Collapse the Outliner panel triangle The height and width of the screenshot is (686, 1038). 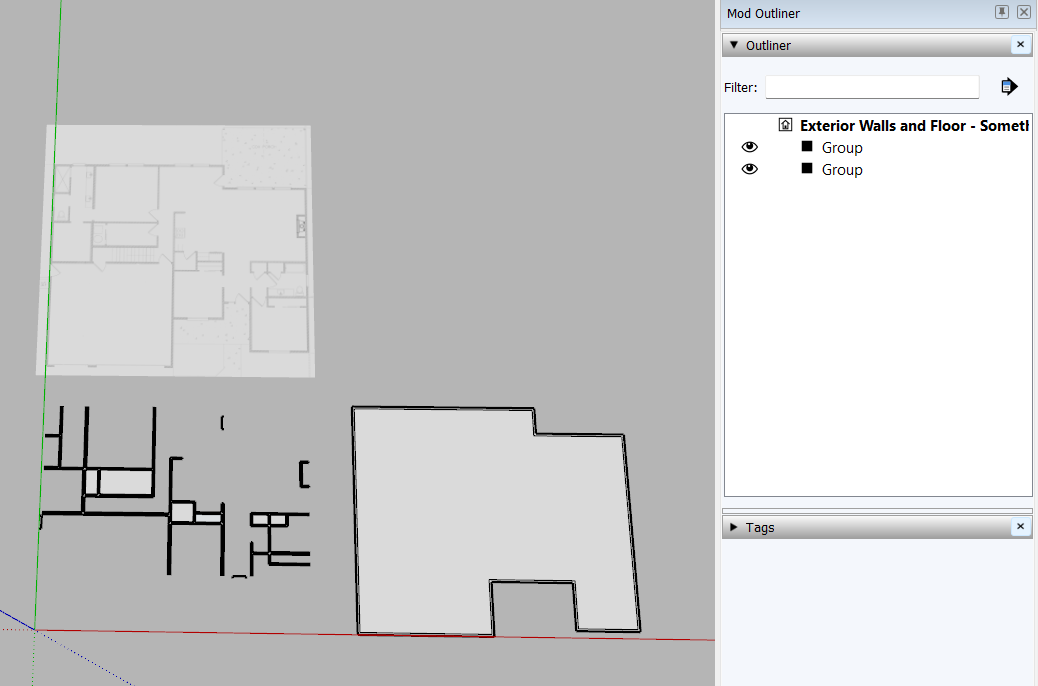733,45
